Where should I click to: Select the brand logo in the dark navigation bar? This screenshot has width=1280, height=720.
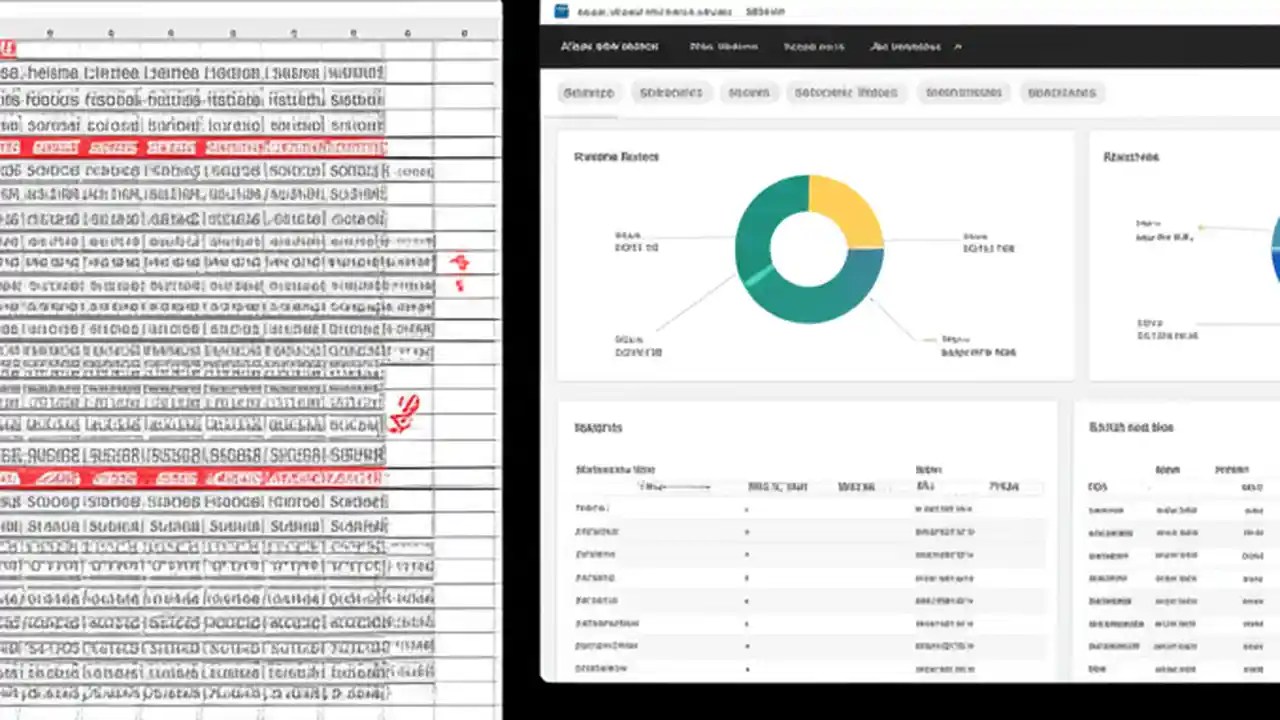click(x=610, y=46)
